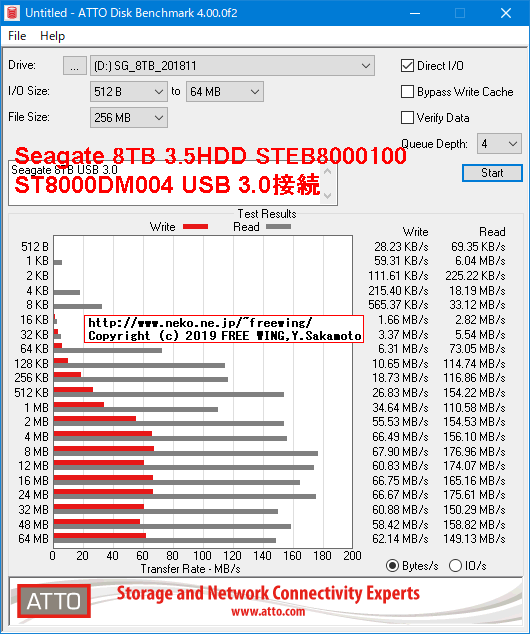Click the 150.29 MB/s read value
Image resolution: width=530 pixels, height=634 pixels.
point(474,509)
